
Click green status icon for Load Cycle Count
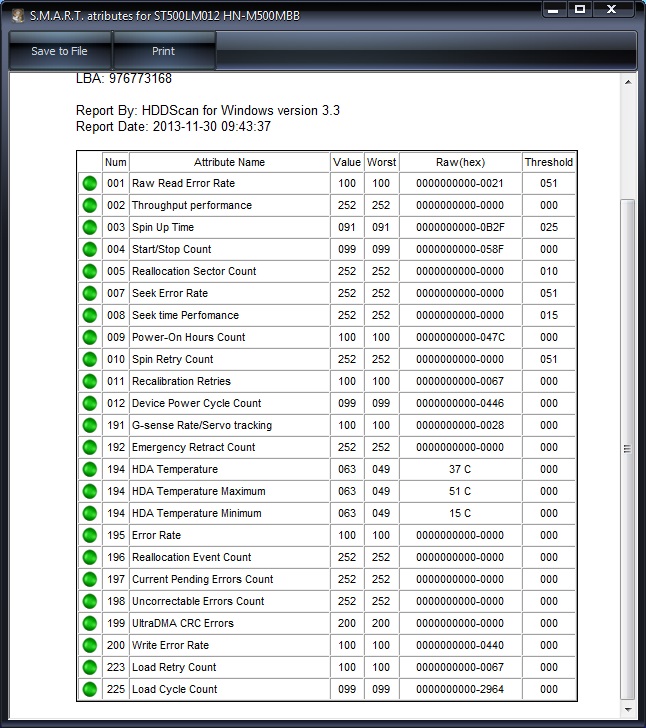pos(90,689)
